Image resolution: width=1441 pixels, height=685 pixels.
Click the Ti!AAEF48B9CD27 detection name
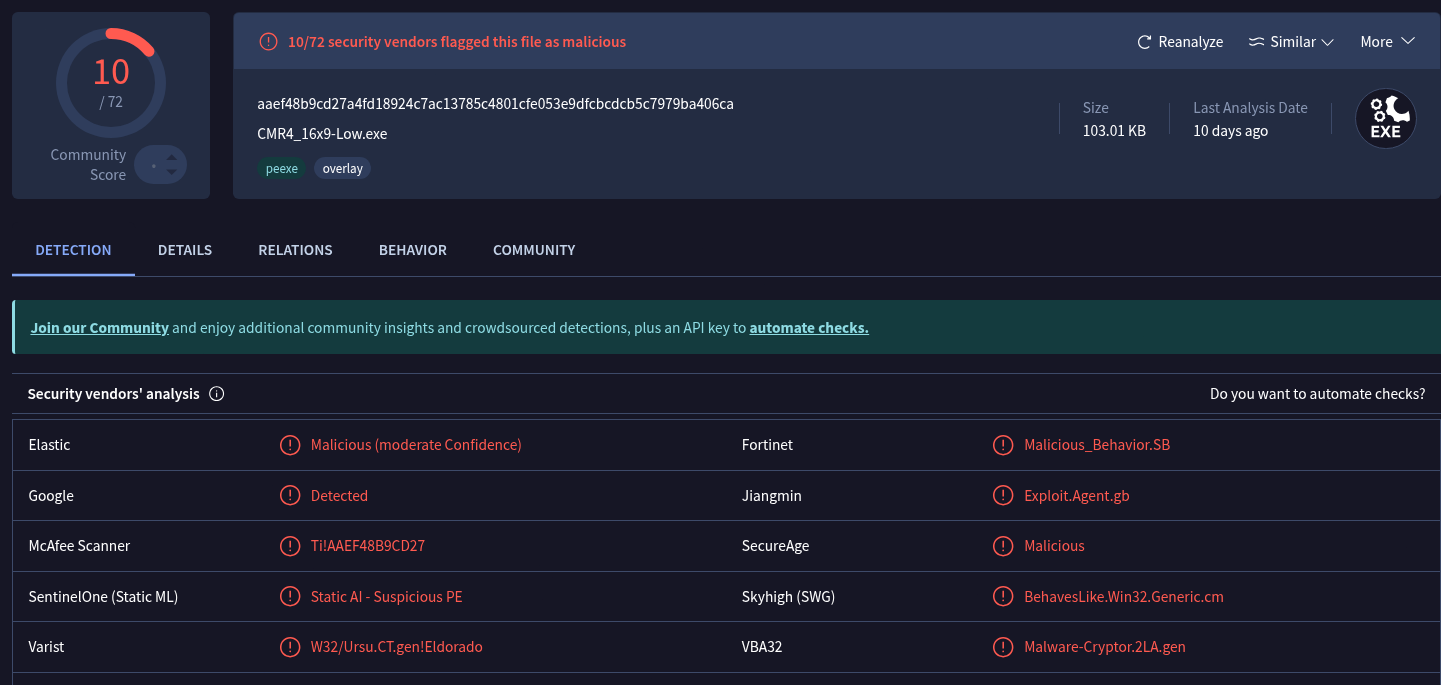368,546
